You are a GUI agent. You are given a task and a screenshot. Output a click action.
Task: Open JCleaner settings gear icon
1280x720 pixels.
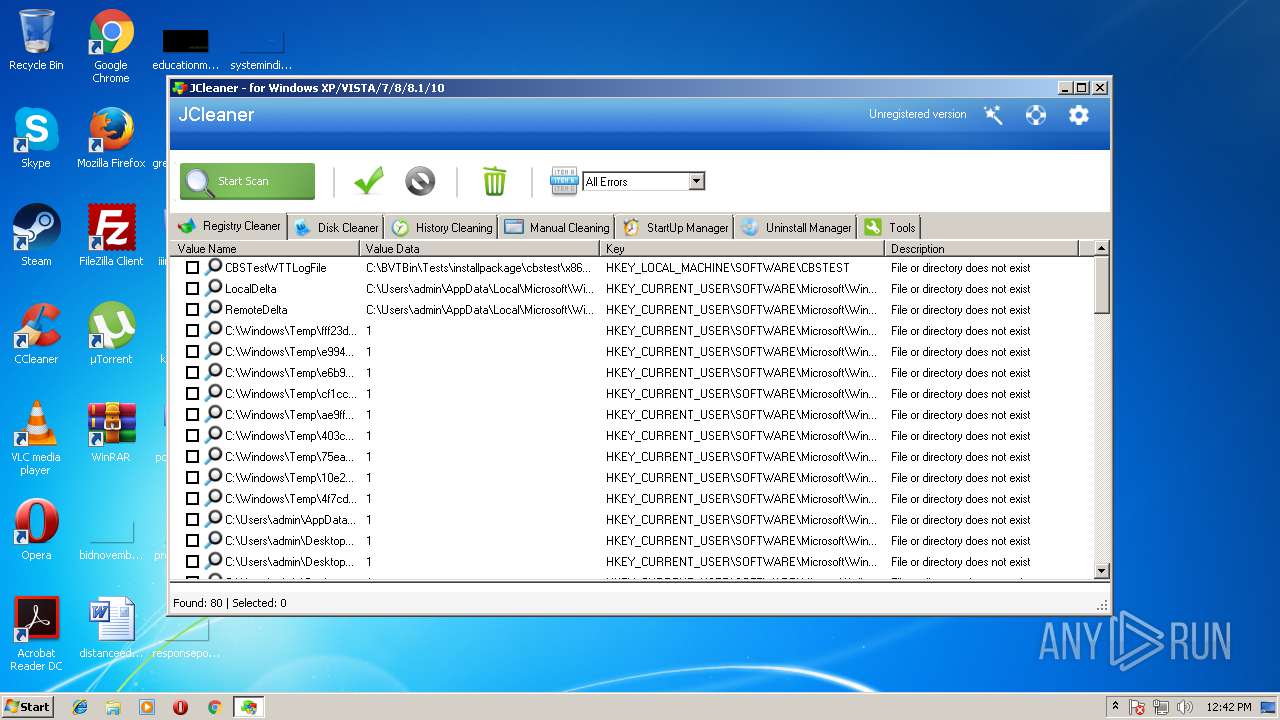click(x=1078, y=115)
